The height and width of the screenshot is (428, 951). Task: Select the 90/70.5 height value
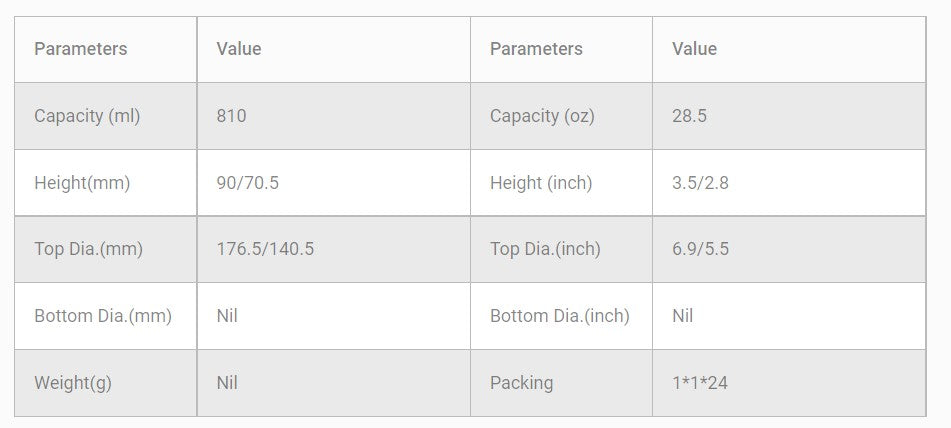(x=248, y=183)
